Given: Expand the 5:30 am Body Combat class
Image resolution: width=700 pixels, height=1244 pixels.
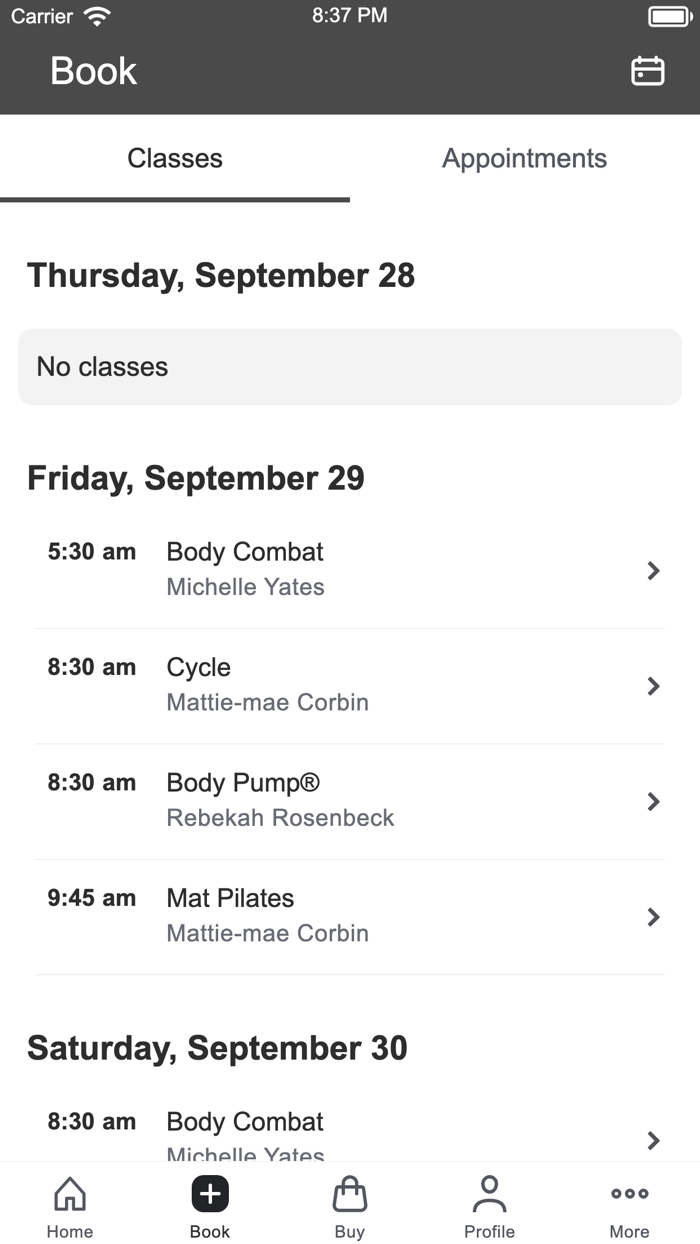Looking at the screenshot, I should (653, 570).
